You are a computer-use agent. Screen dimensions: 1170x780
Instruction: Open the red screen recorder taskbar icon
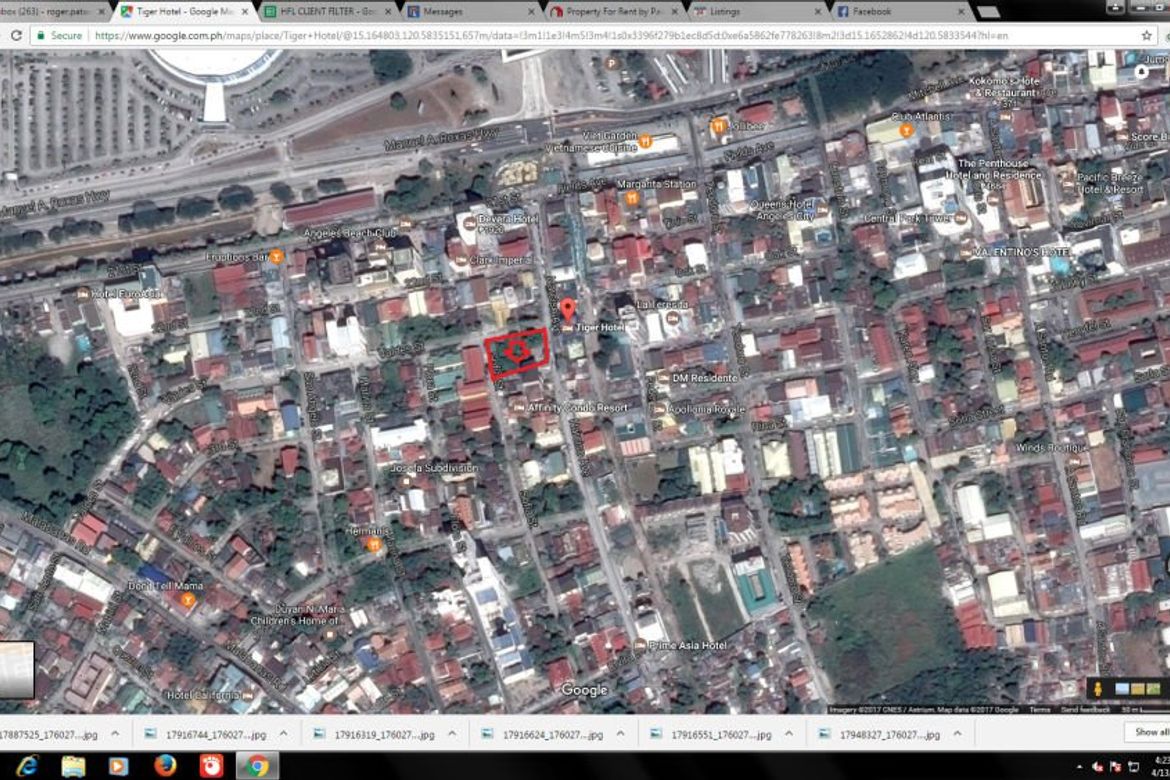click(x=211, y=766)
